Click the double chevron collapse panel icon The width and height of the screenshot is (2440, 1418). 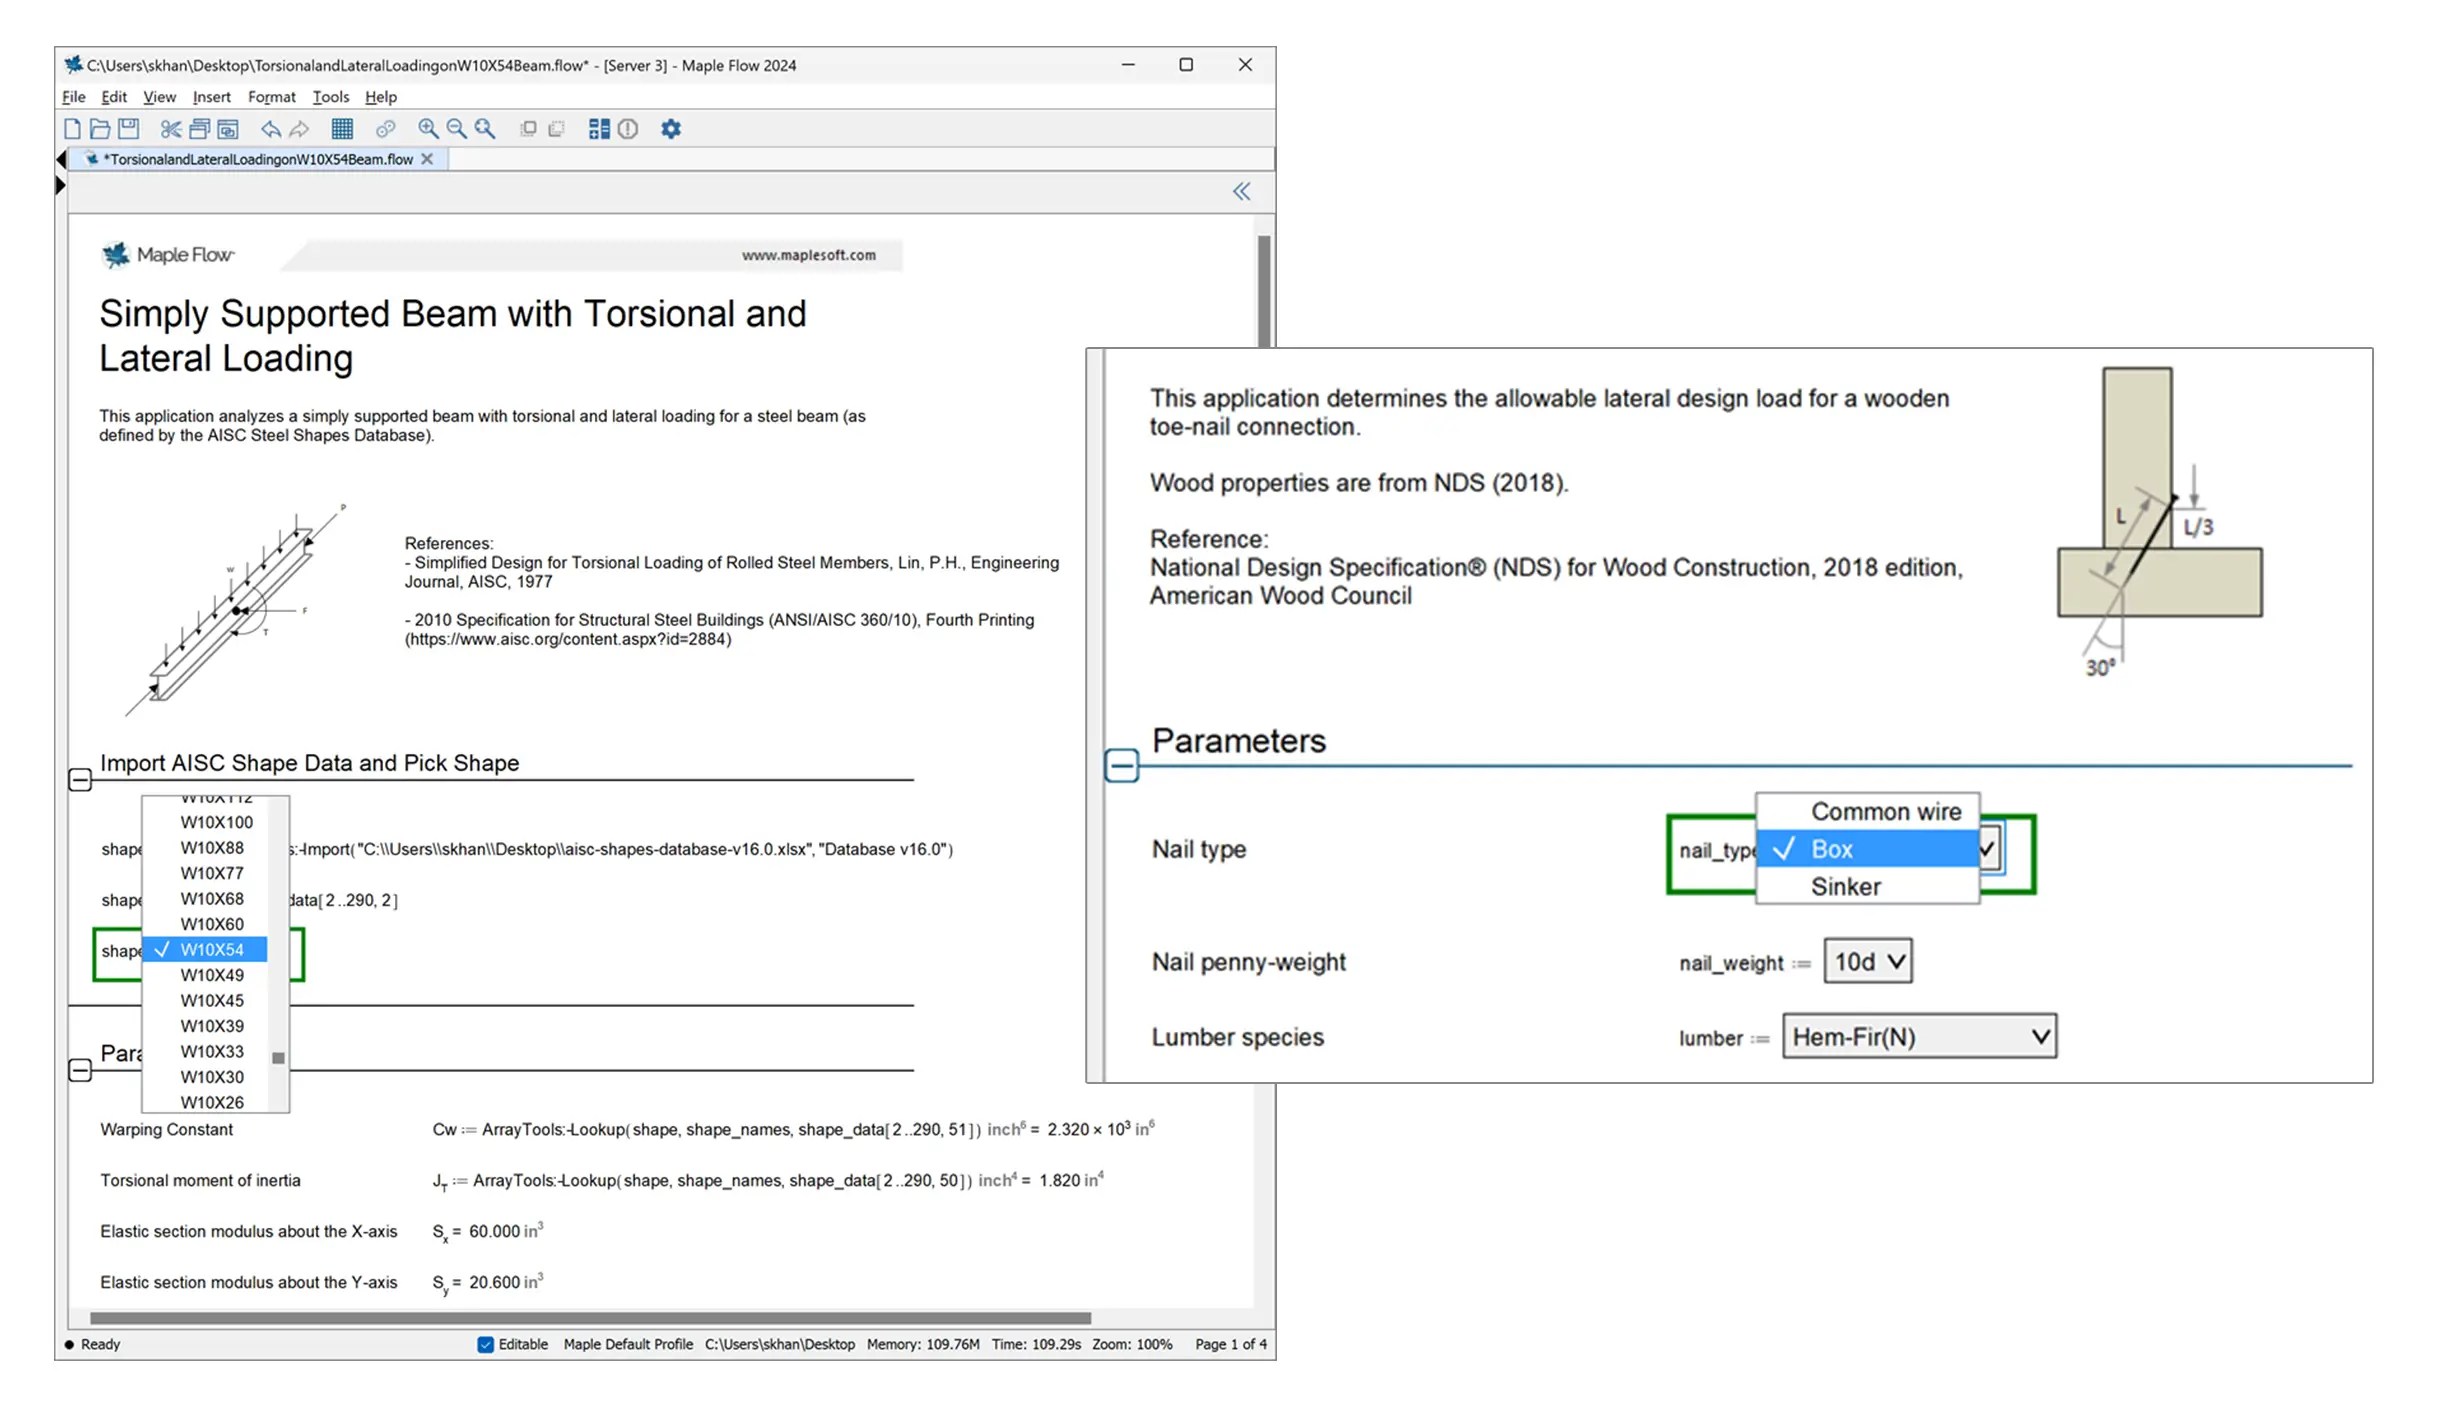(x=1241, y=192)
